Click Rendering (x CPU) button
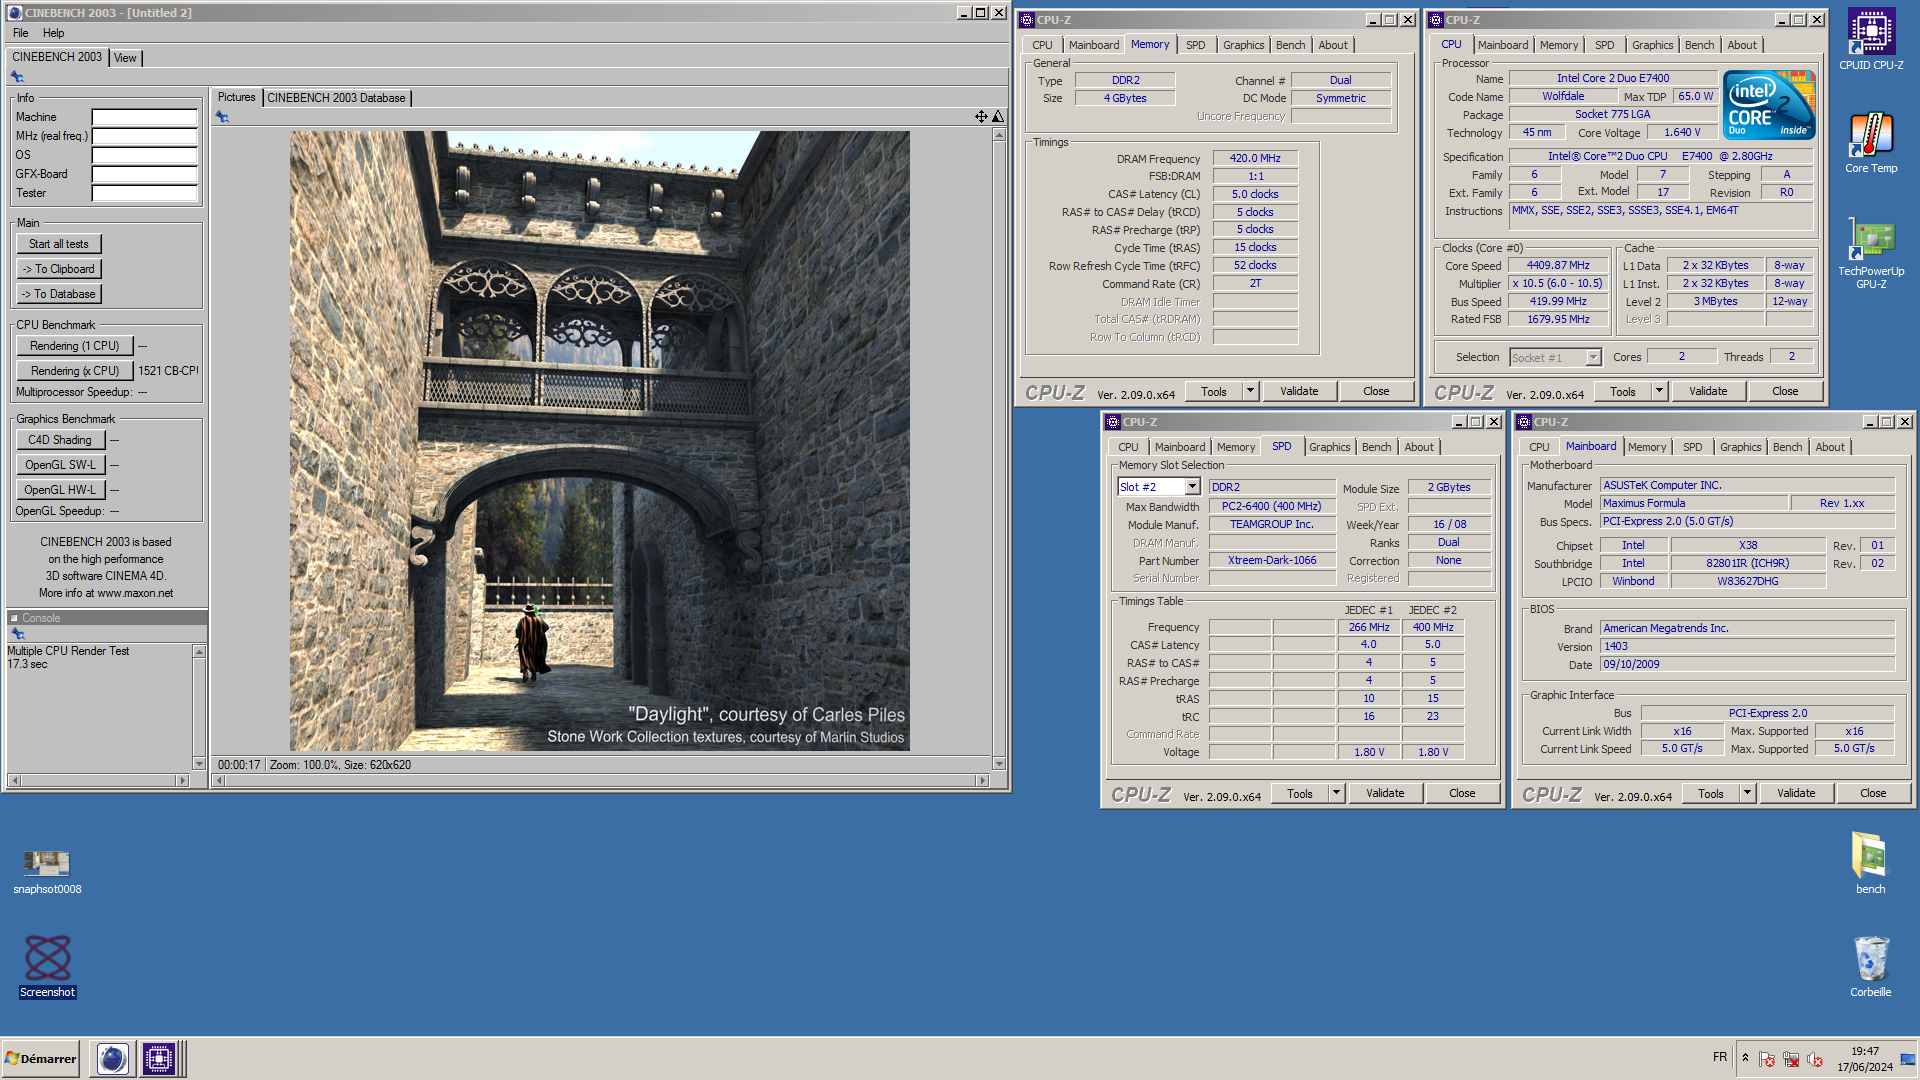Image resolution: width=1920 pixels, height=1080 pixels. (74, 371)
